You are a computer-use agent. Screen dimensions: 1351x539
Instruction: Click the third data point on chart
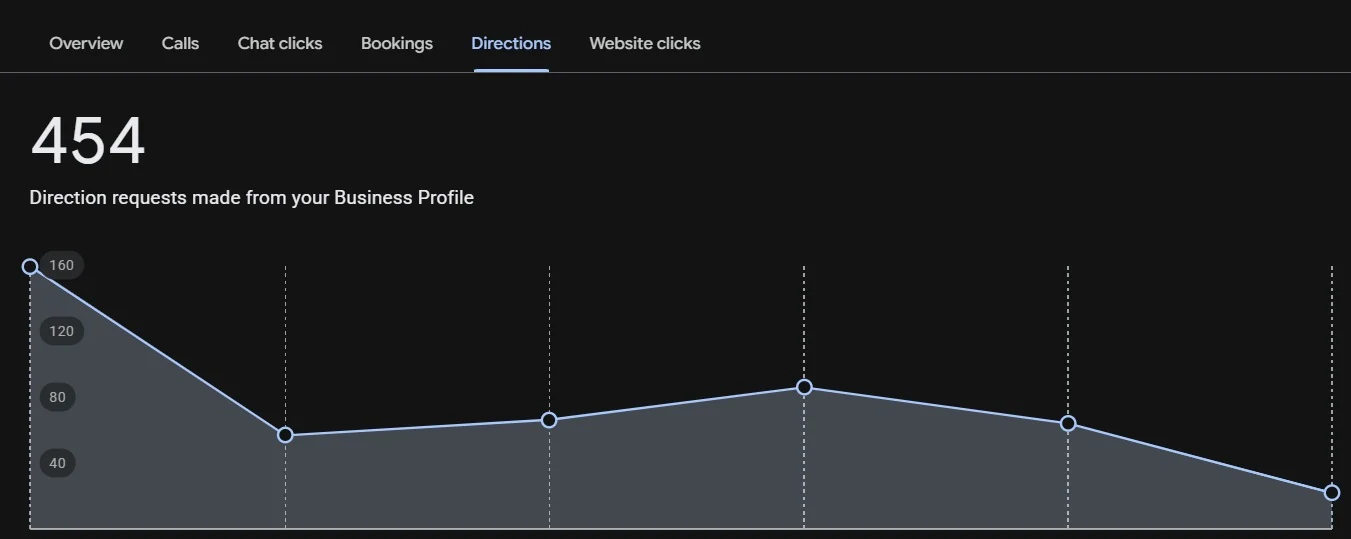tap(549, 420)
